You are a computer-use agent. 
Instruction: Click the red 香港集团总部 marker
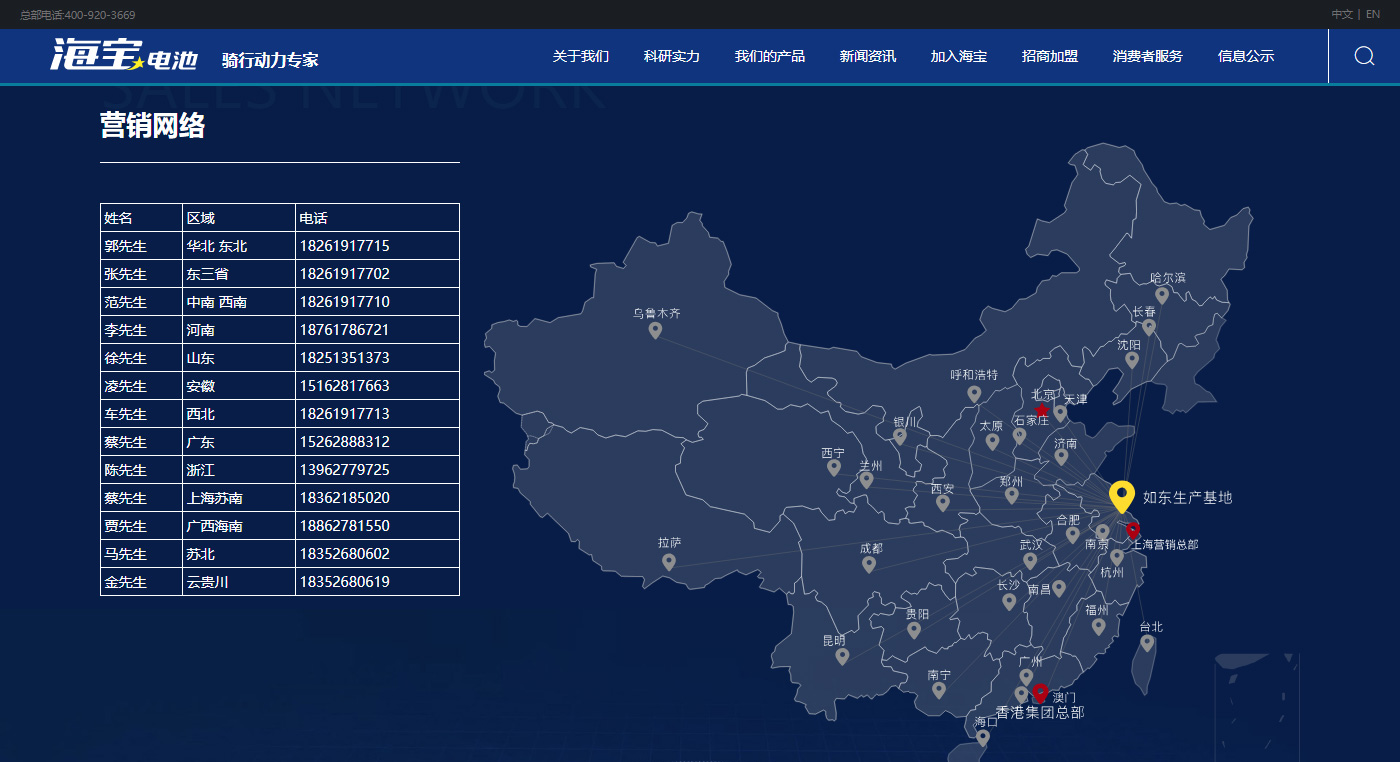point(1040,692)
